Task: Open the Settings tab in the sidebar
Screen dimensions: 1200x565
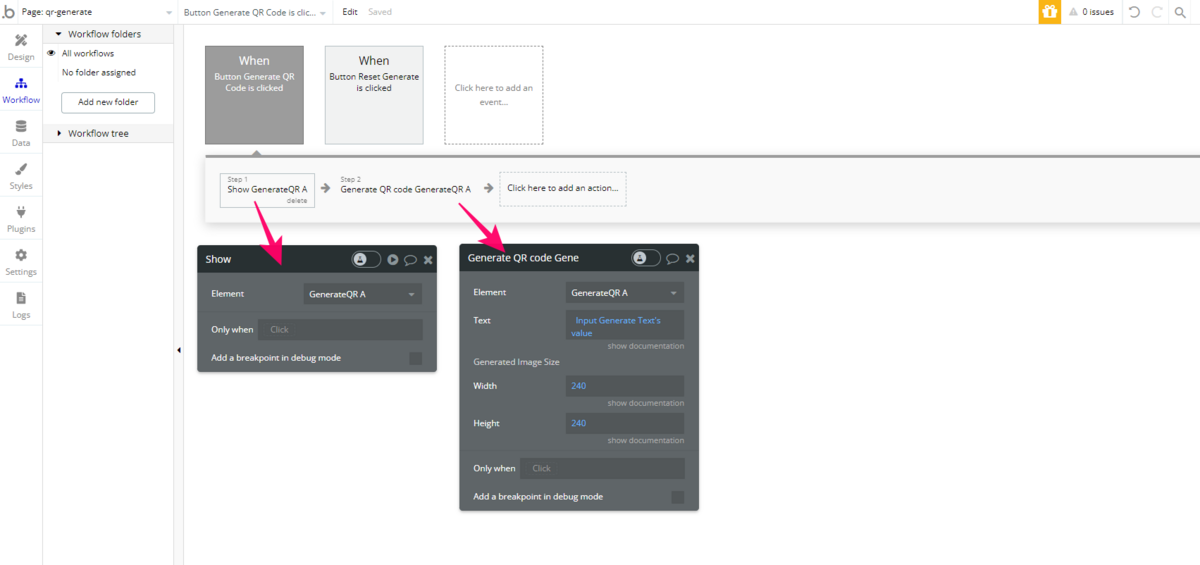Action: point(21,262)
